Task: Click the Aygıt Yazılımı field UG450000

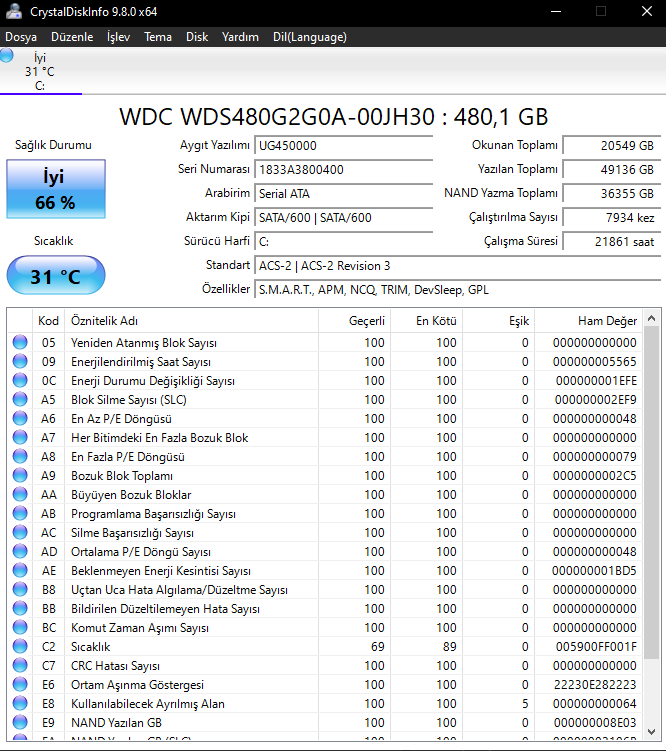Action: [x=344, y=146]
